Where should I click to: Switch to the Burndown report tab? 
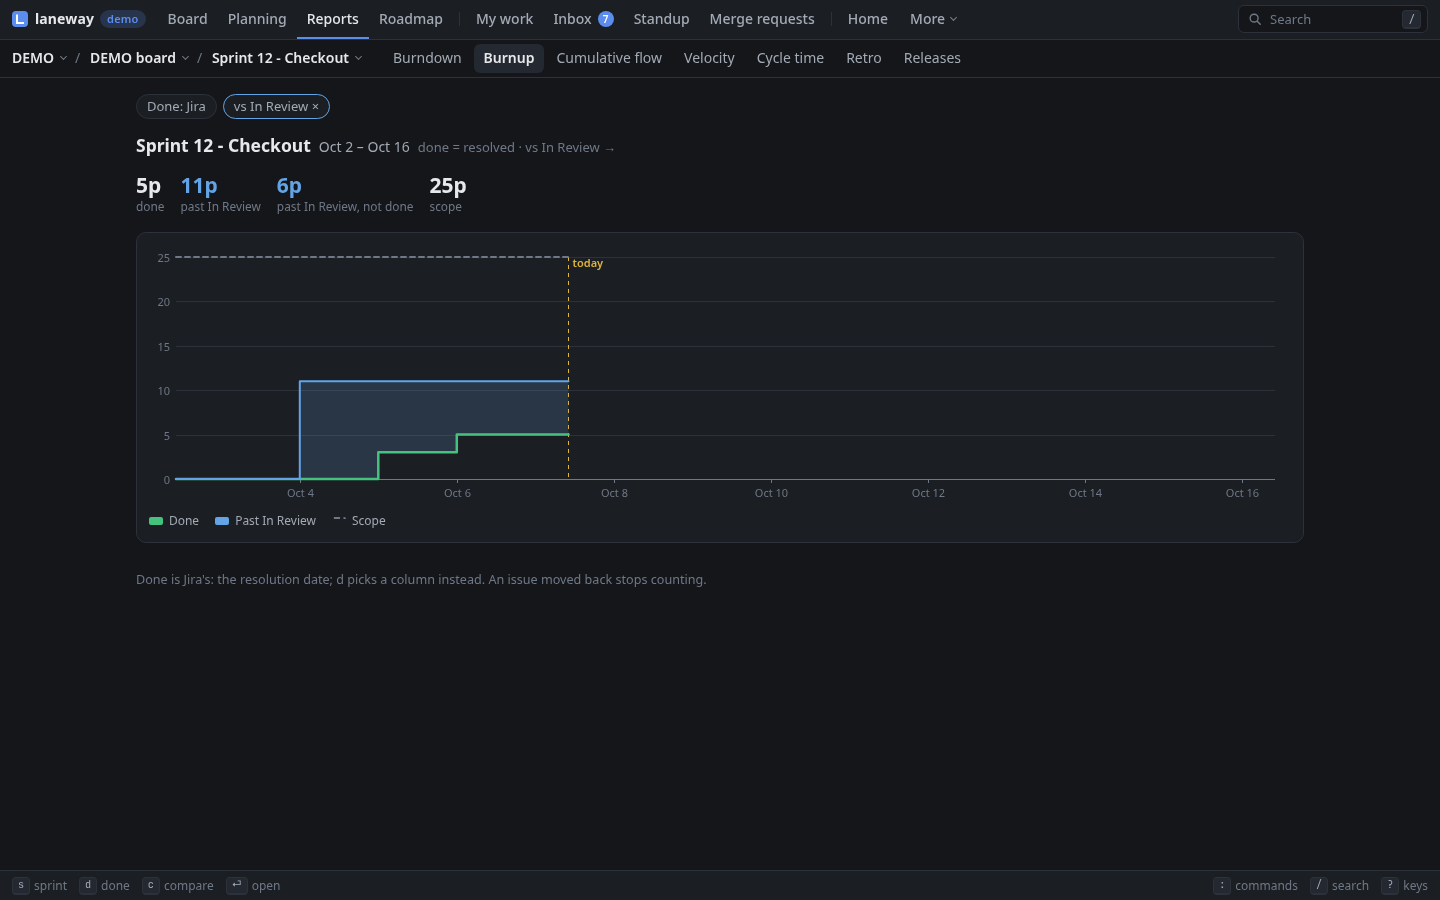point(427,58)
